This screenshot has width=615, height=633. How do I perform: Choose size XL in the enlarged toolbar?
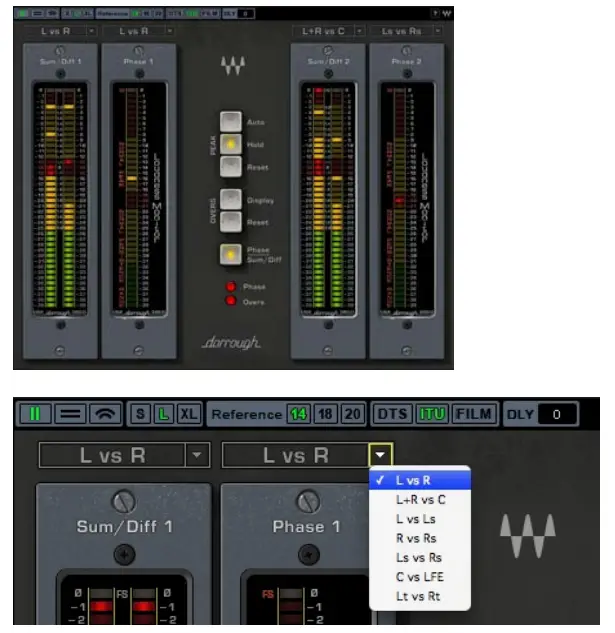[x=188, y=414]
